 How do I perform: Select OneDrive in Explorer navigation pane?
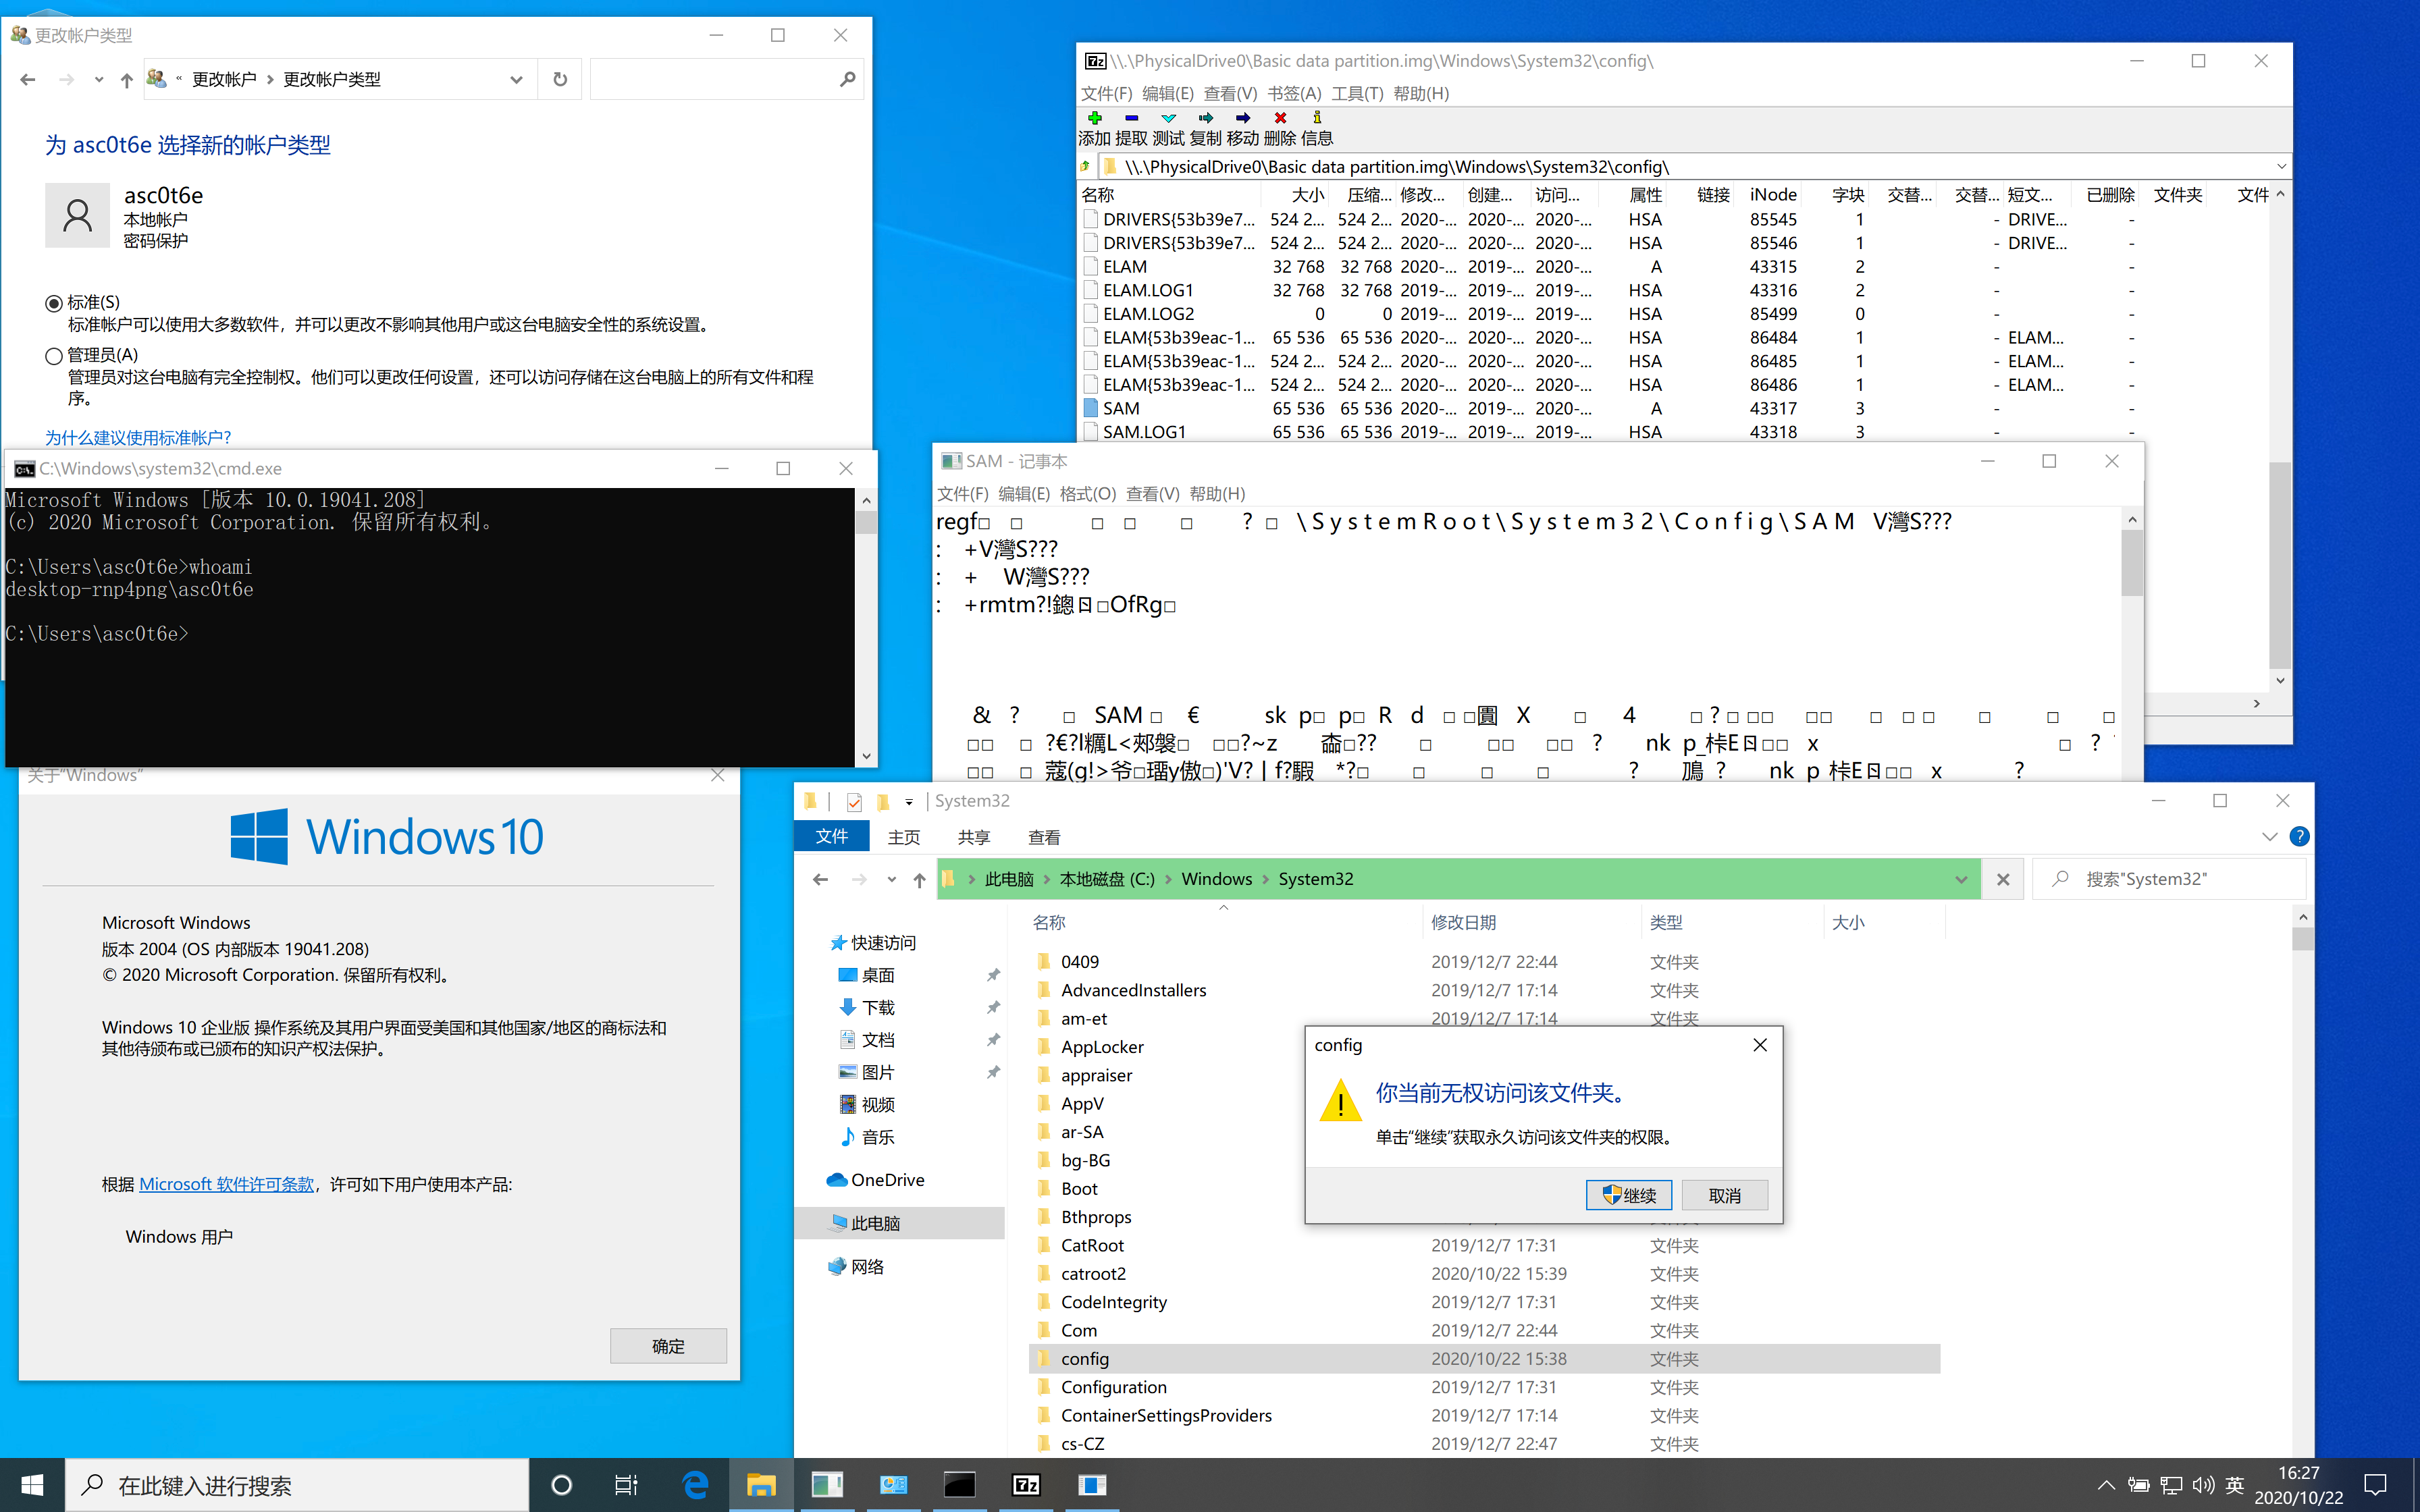point(887,1180)
